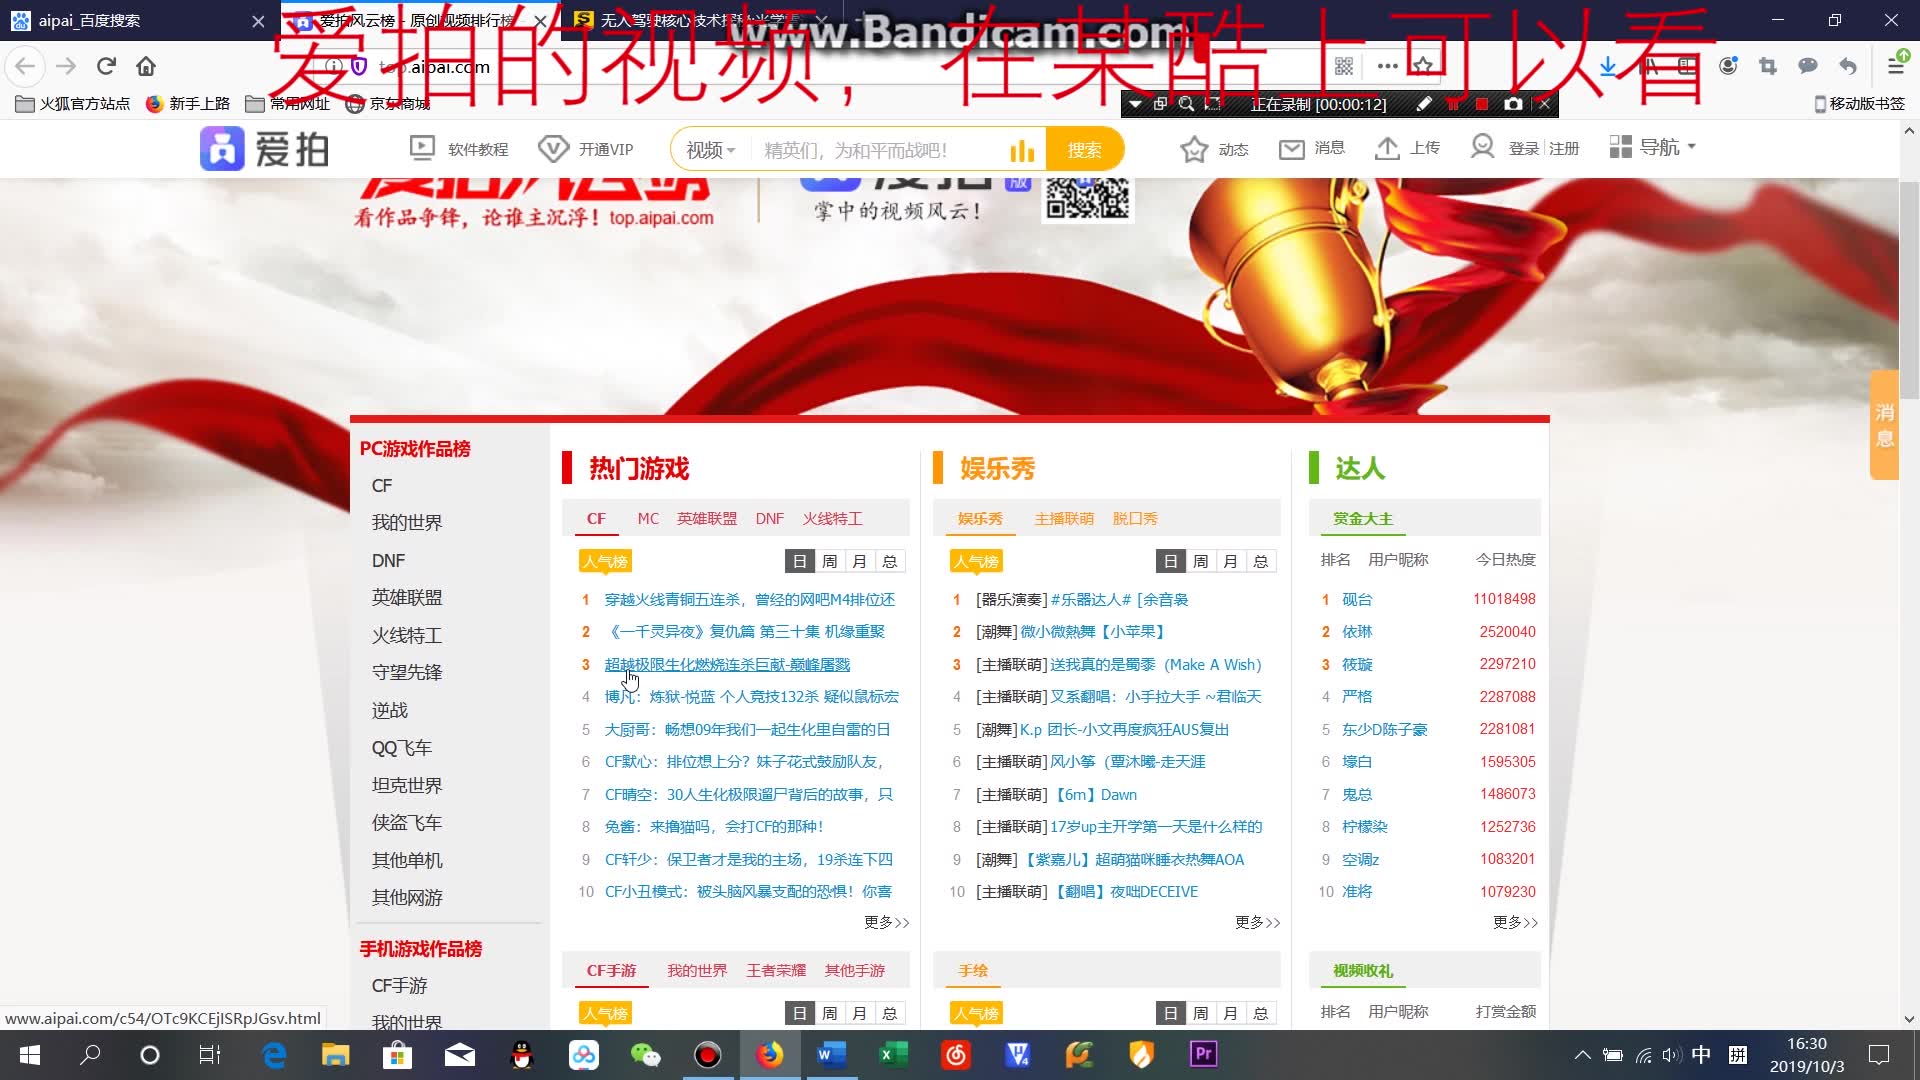This screenshot has height=1080, width=1920.
Task: Open NetEase Cloud Music taskbar icon
Action: 956,1054
